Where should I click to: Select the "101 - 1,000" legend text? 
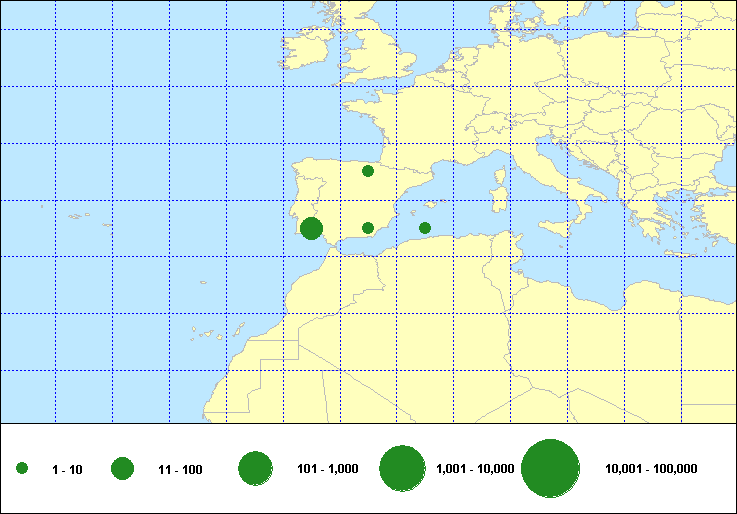pyautogui.click(x=328, y=469)
